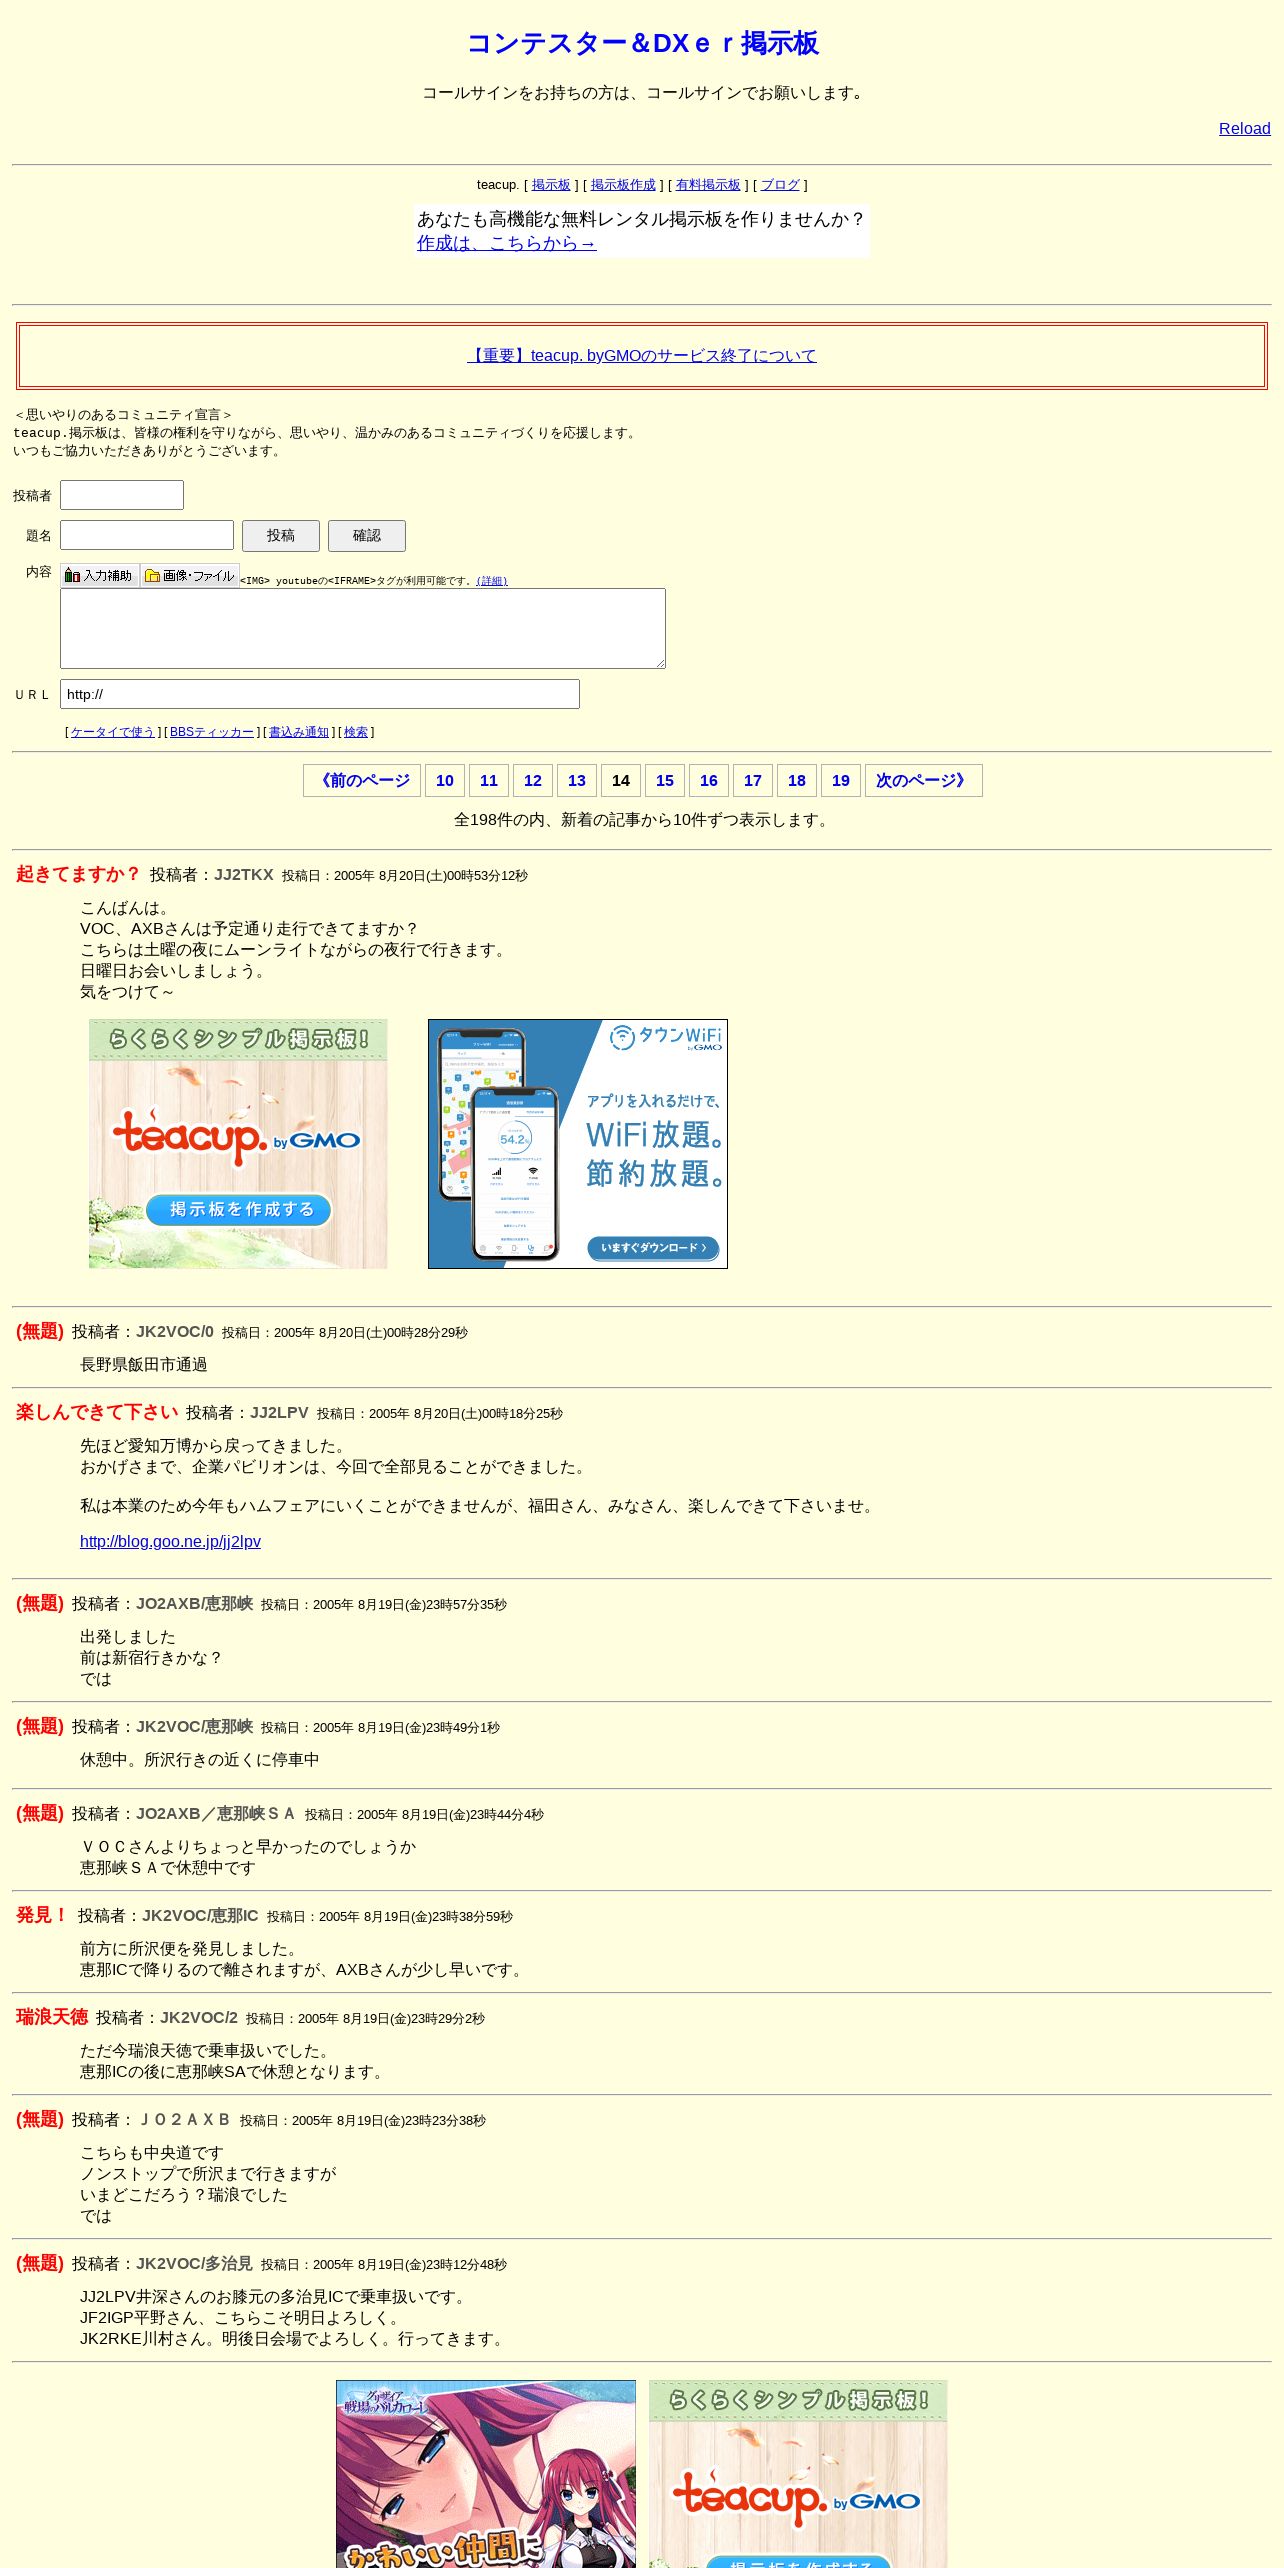Open the 検索 search link

[356, 732]
